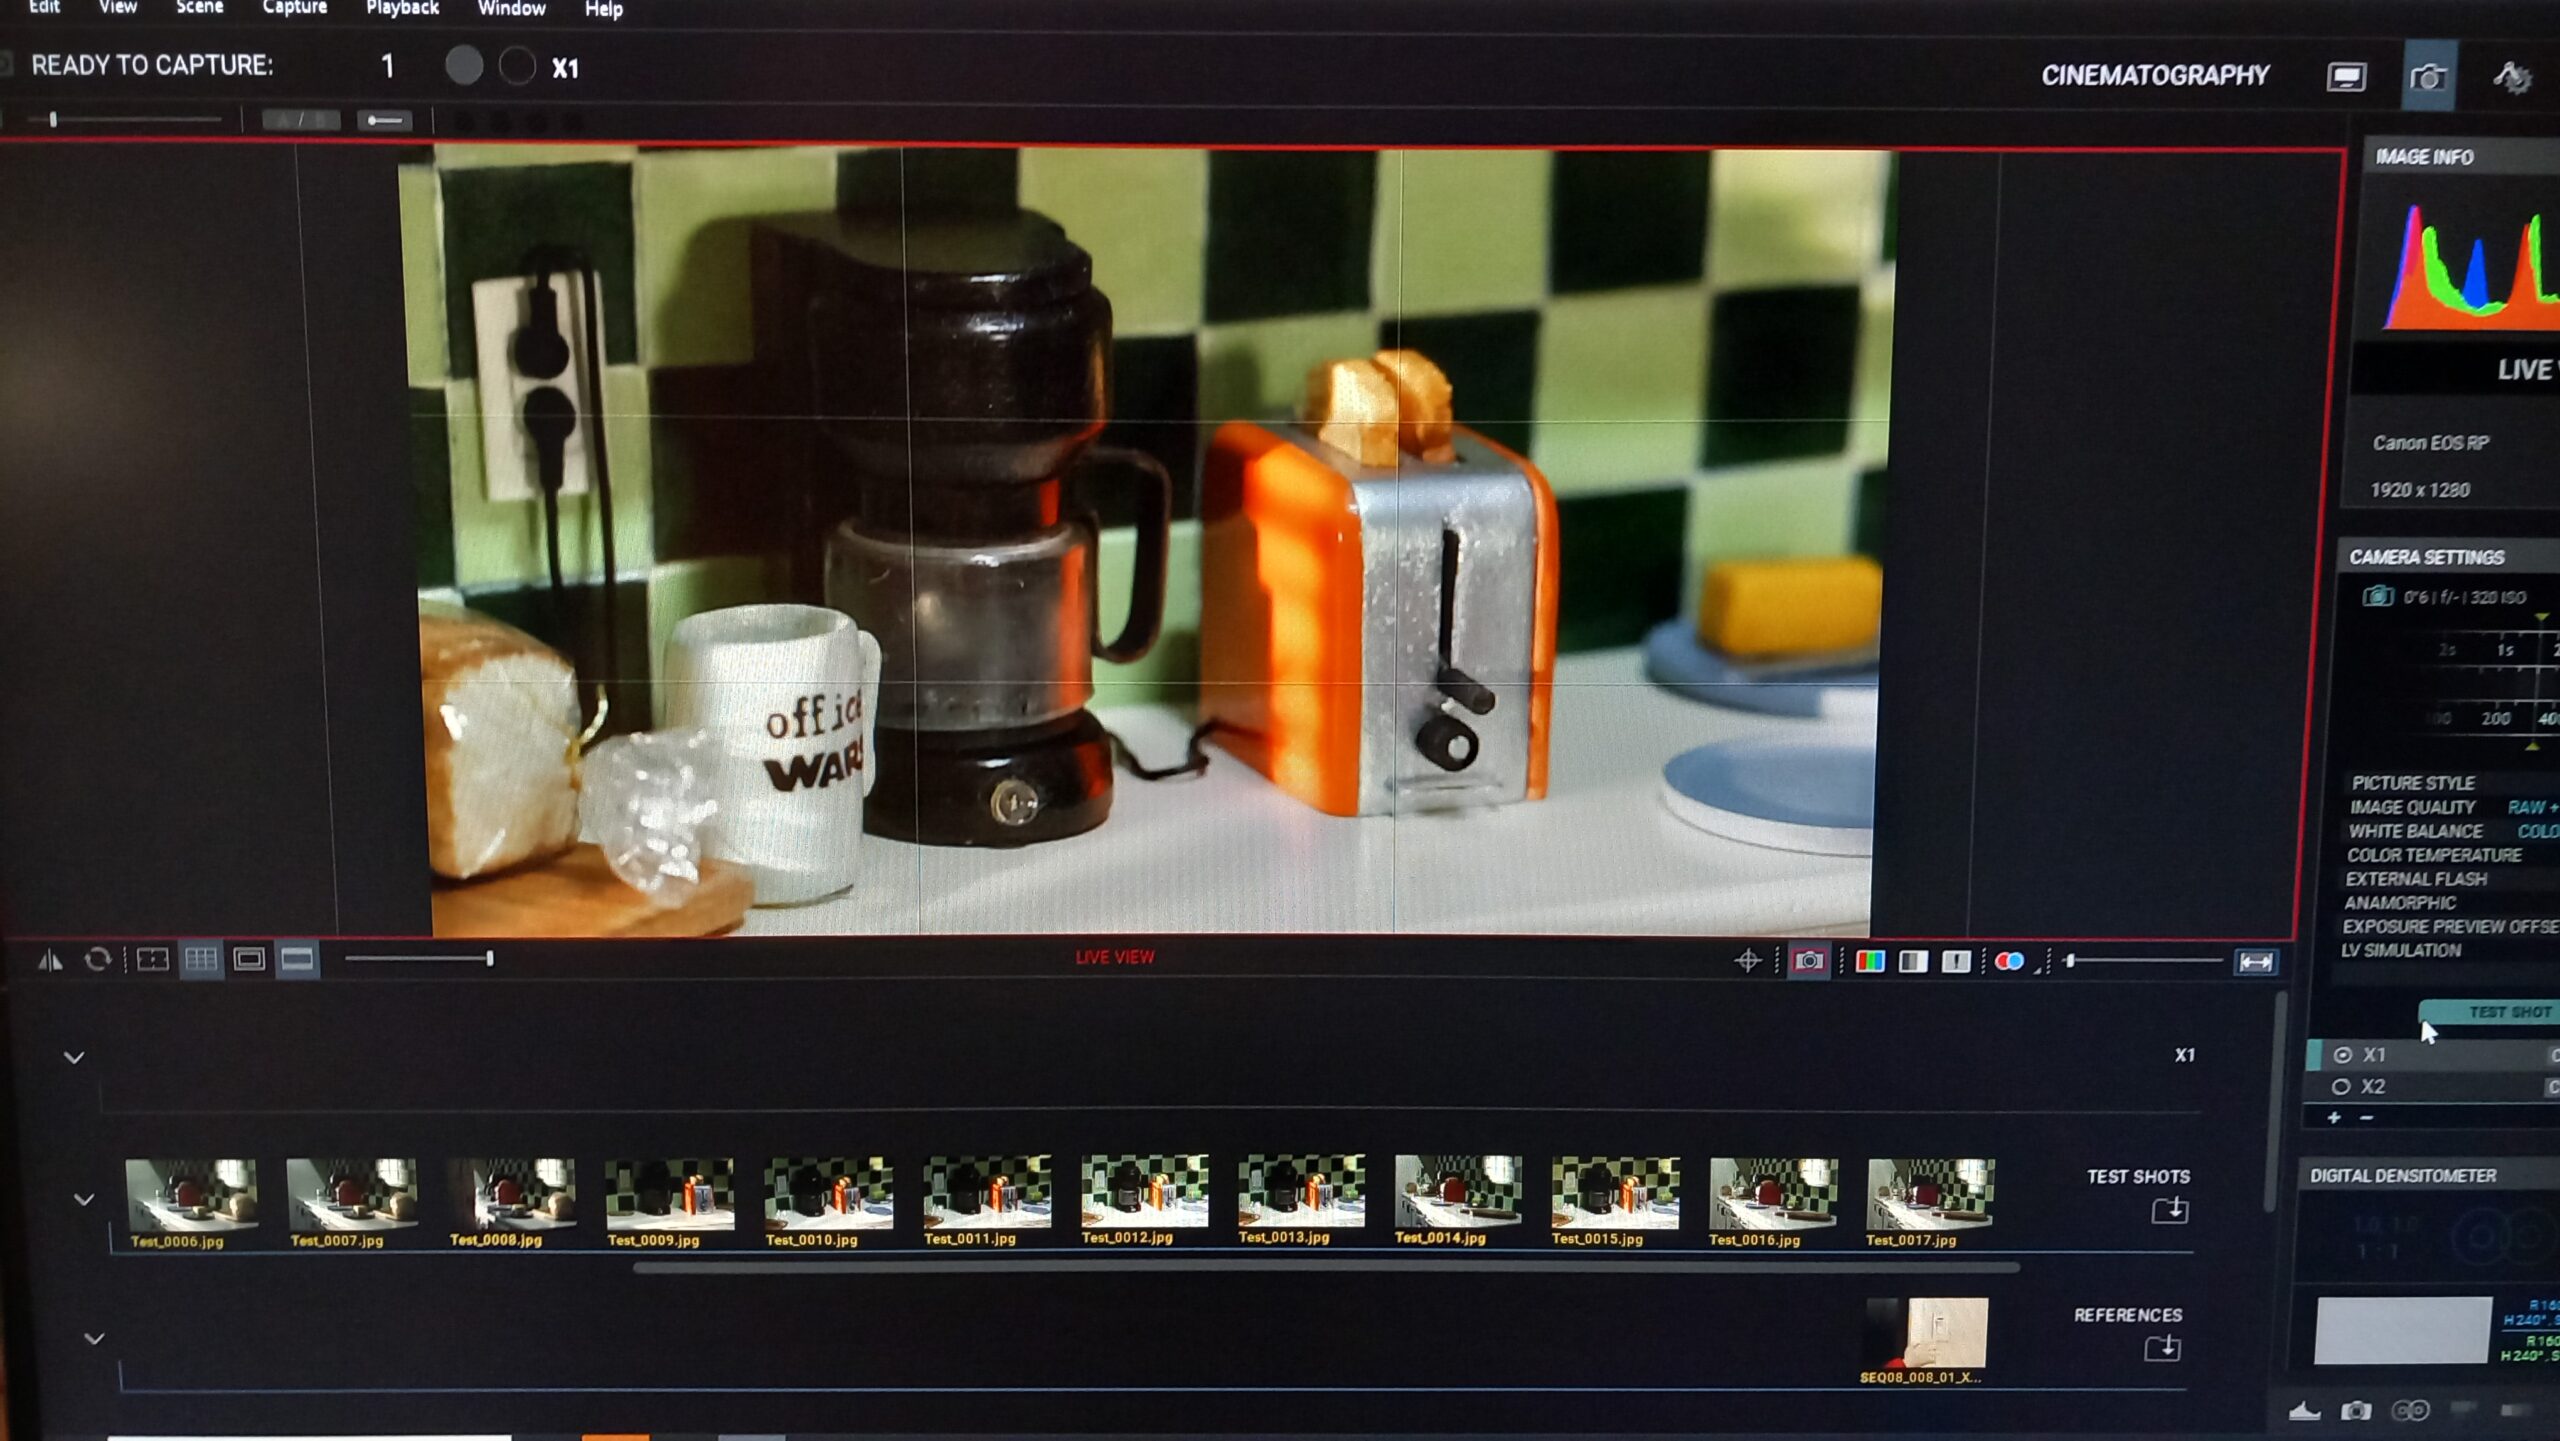Collapse the References row chevron
This screenshot has width=2560, height=1441.
[x=94, y=1338]
